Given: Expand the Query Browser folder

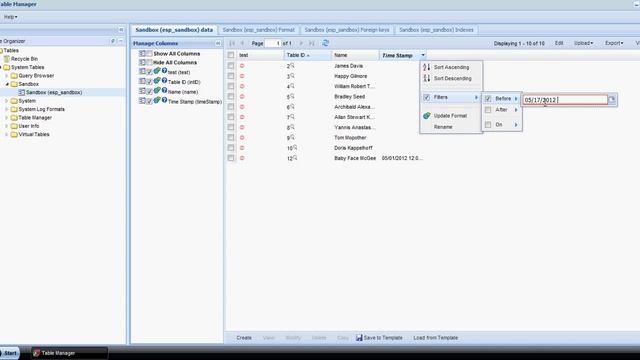Looking at the screenshot, I should point(7,76).
